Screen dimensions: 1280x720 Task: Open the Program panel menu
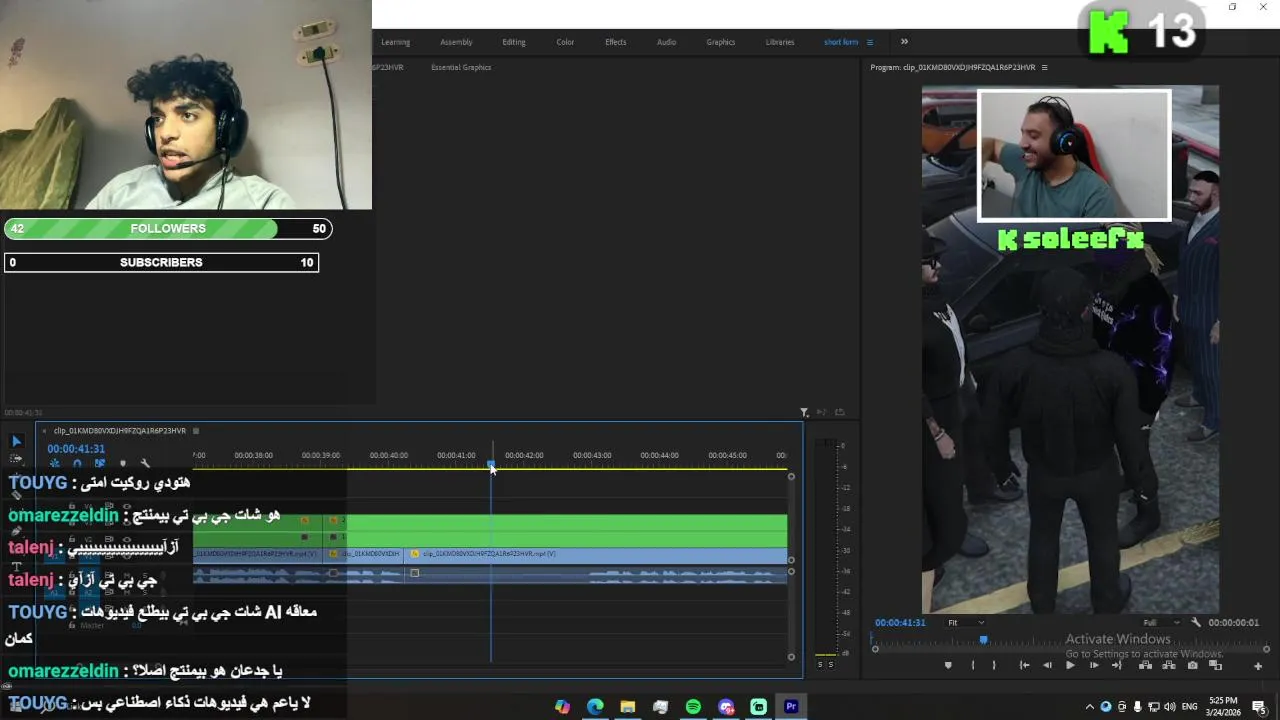click(1044, 67)
